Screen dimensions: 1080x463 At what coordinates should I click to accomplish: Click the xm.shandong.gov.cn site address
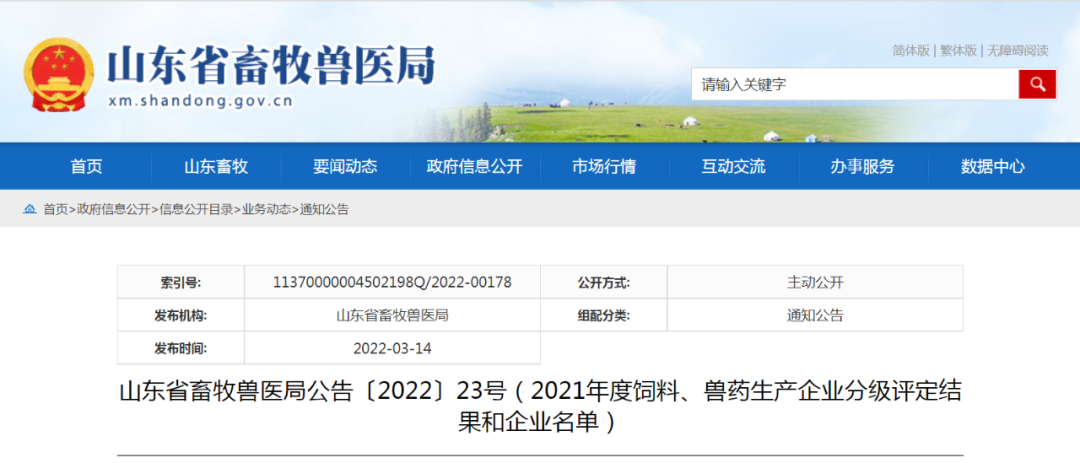200,101
